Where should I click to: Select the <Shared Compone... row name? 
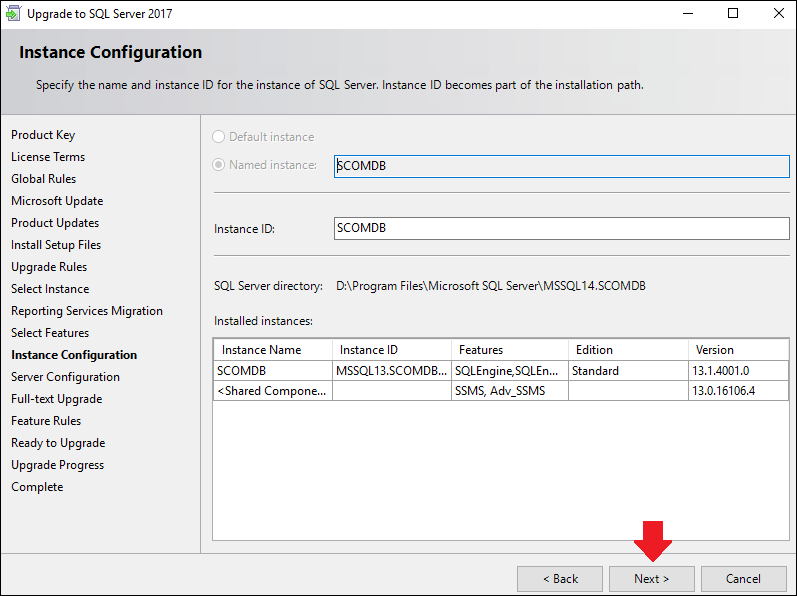tap(273, 391)
